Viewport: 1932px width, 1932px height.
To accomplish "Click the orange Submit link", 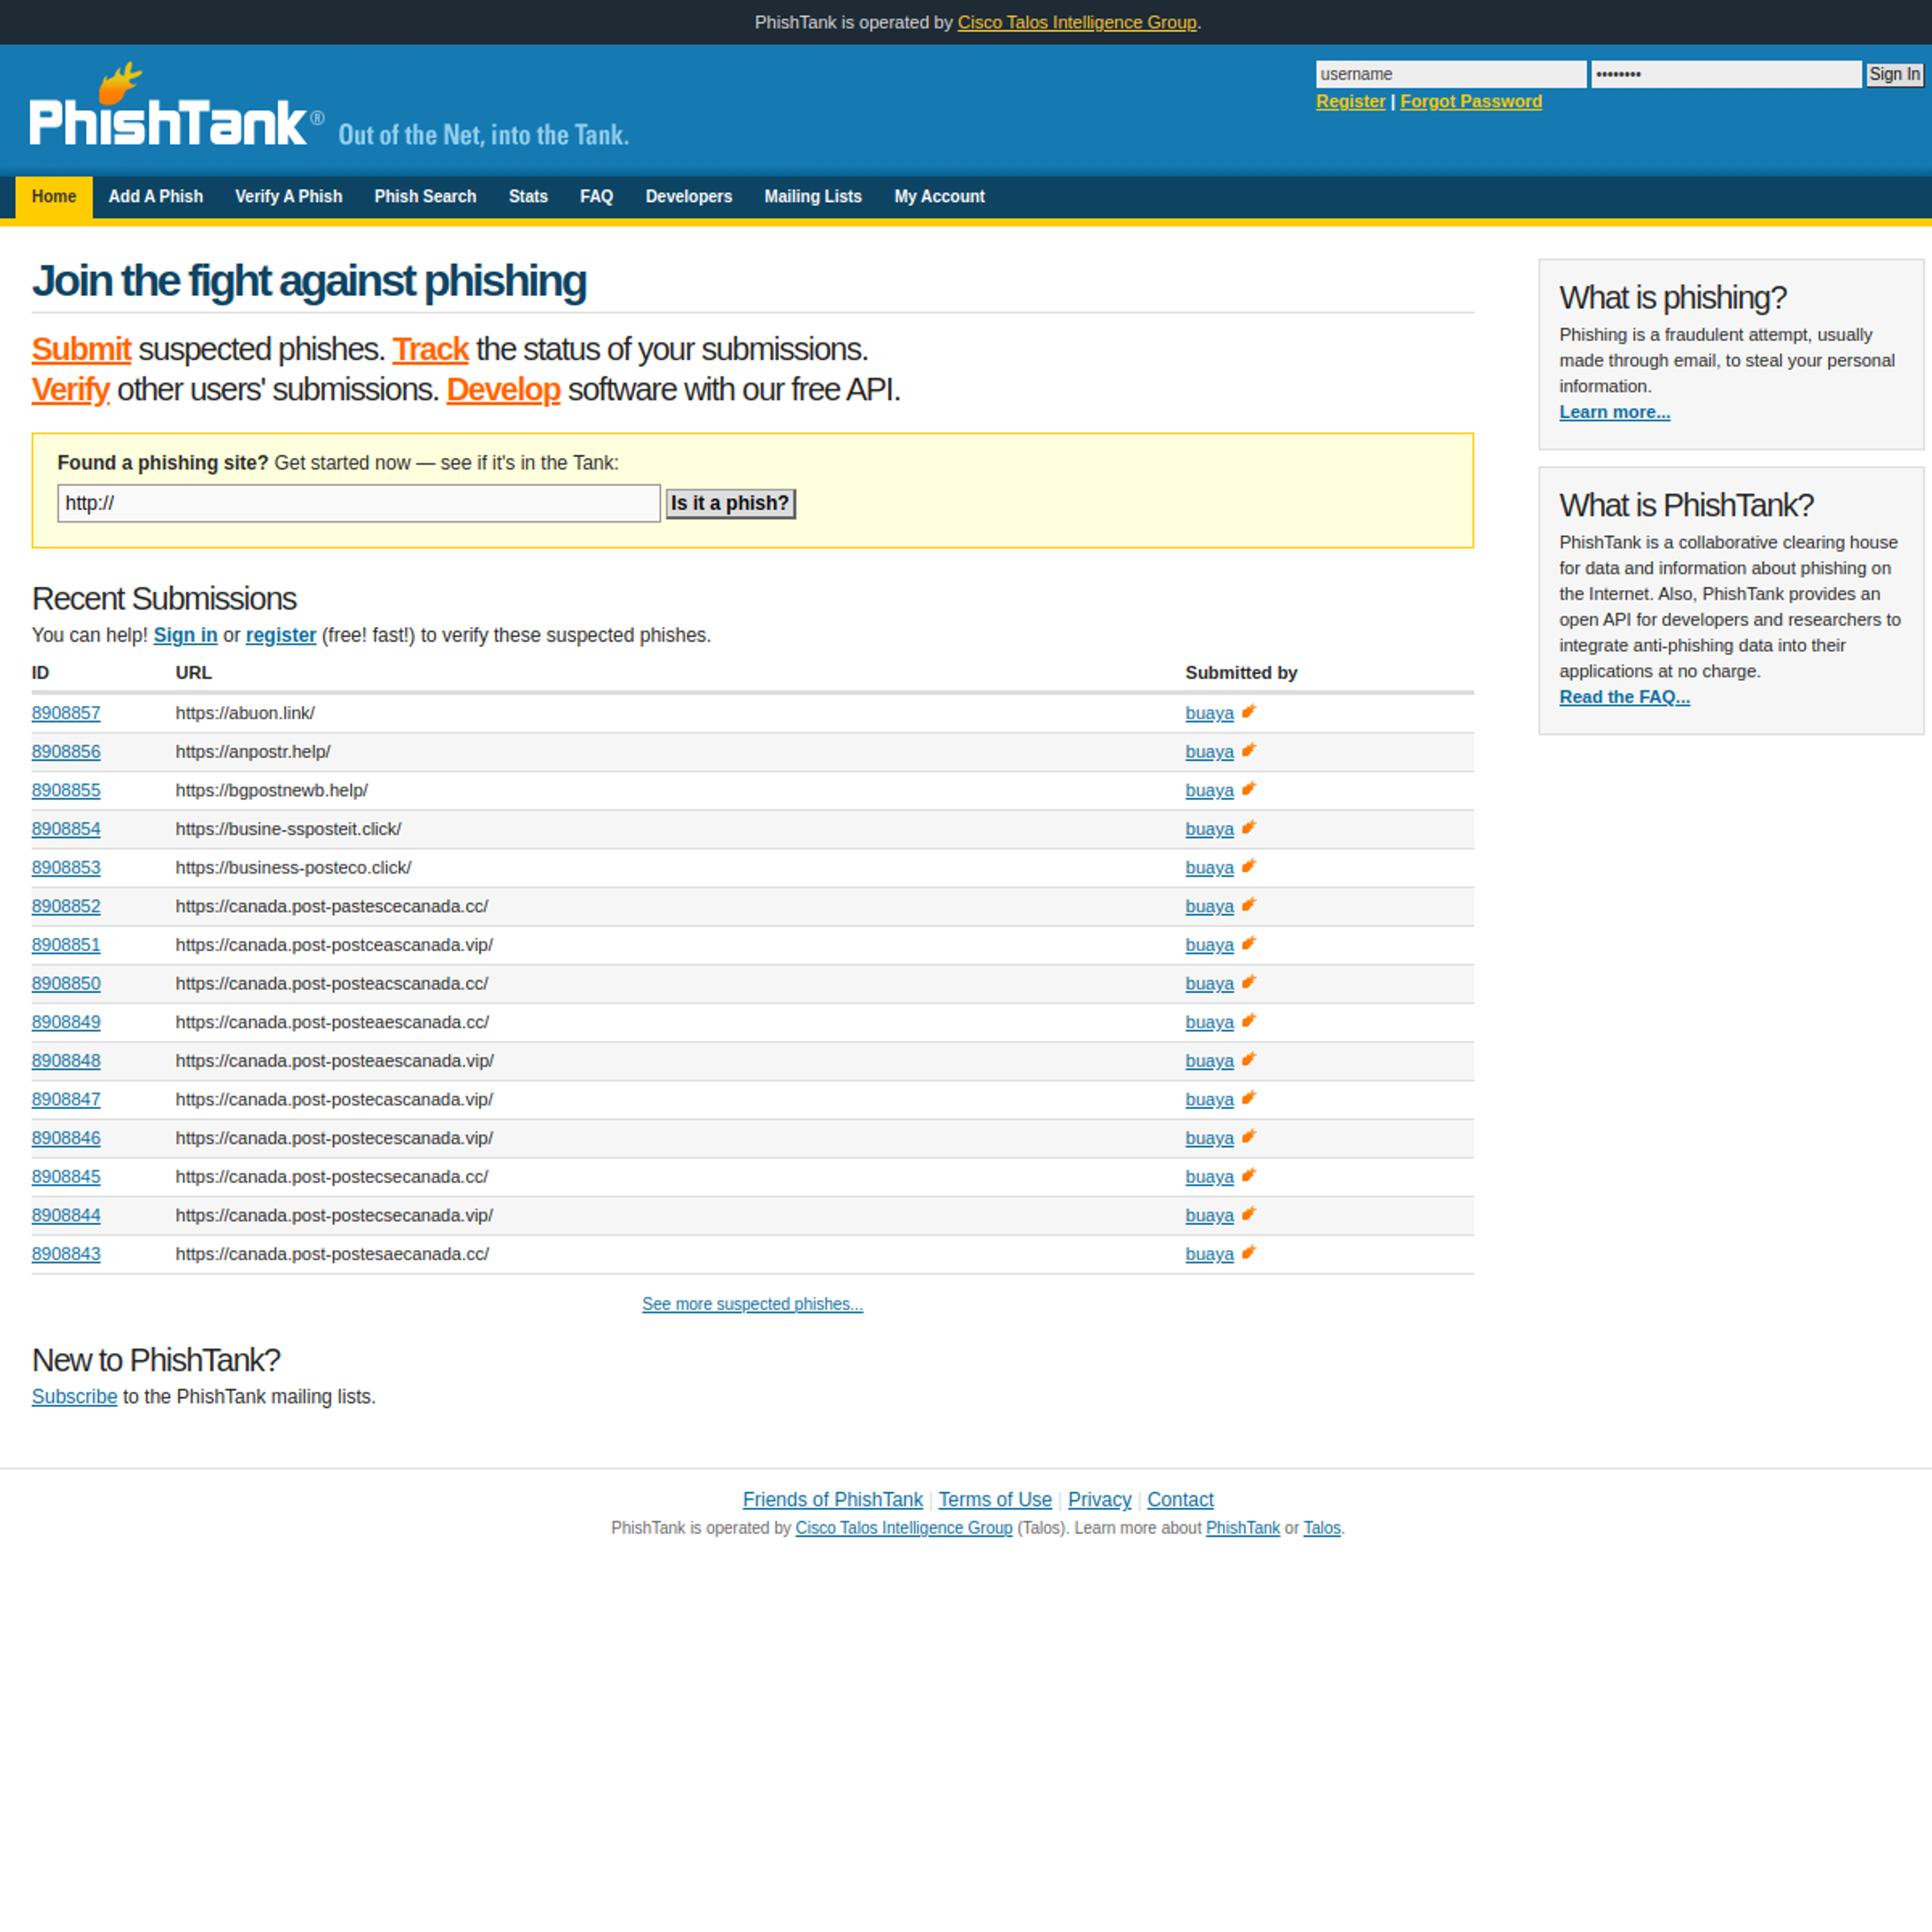I will [x=81, y=349].
